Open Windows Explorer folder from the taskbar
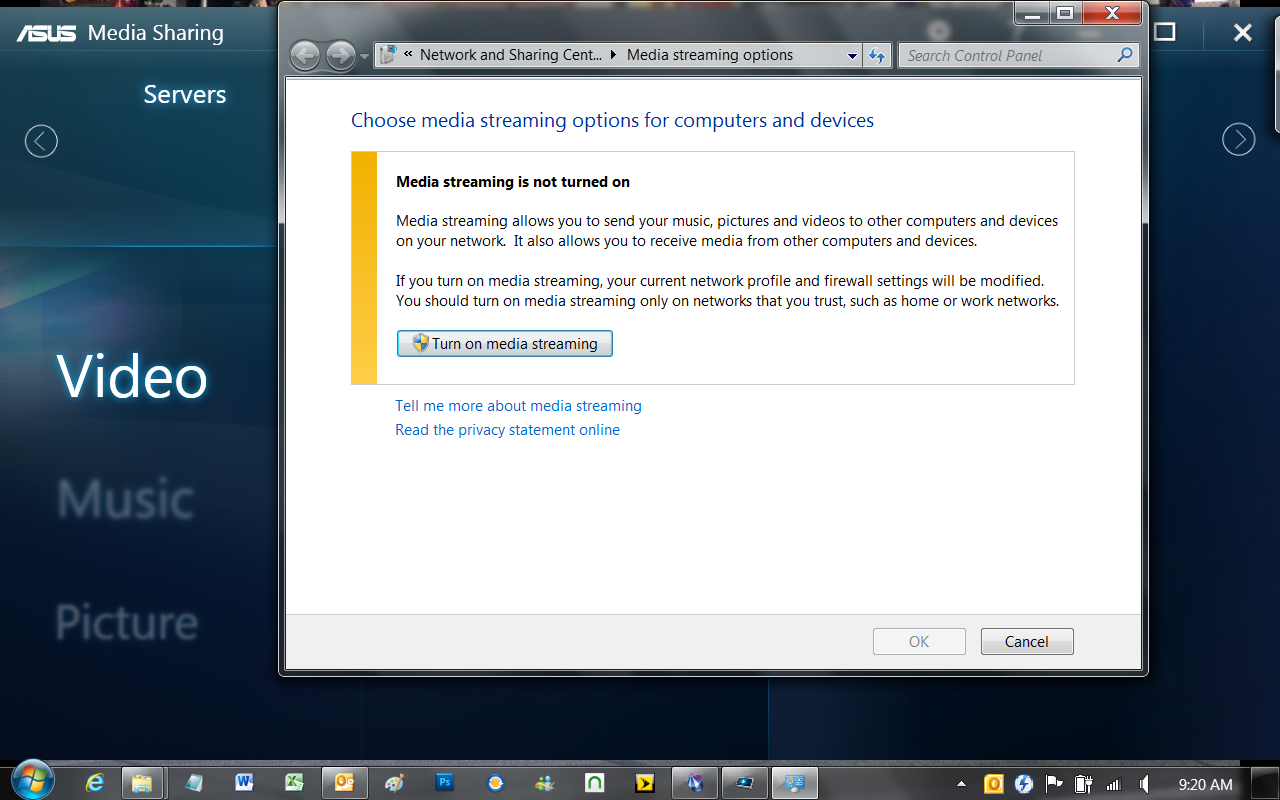The width and height of the screenshot is (1280, 800). pyautogui.click(x=142, y=783)
